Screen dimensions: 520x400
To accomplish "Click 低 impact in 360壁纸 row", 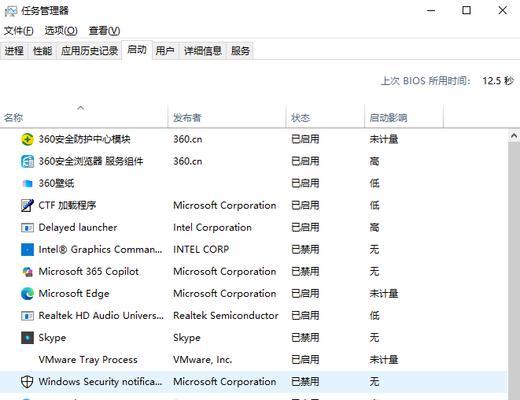I will 374,183.
